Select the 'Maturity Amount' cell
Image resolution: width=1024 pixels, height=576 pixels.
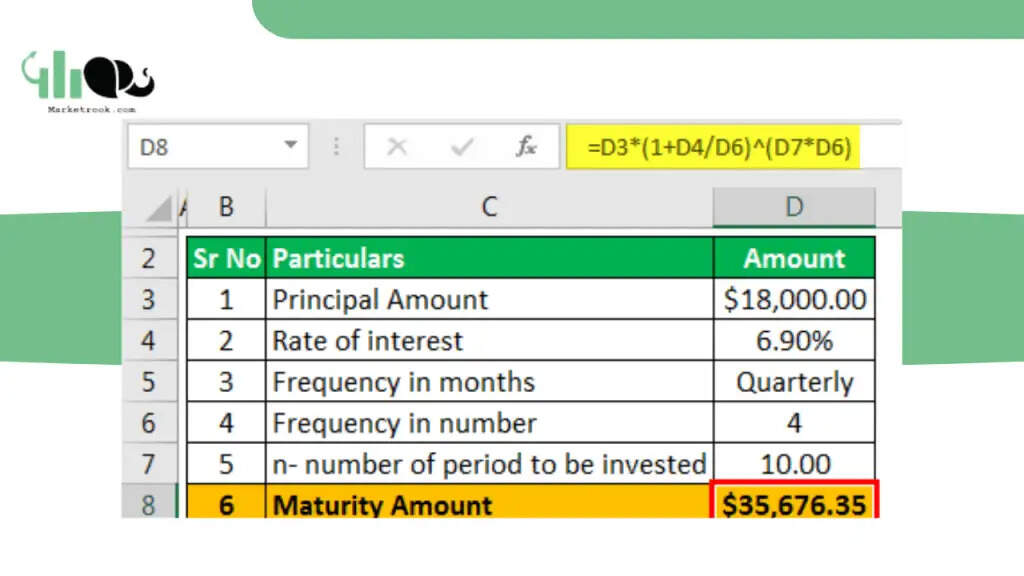(x=489, y=502)
